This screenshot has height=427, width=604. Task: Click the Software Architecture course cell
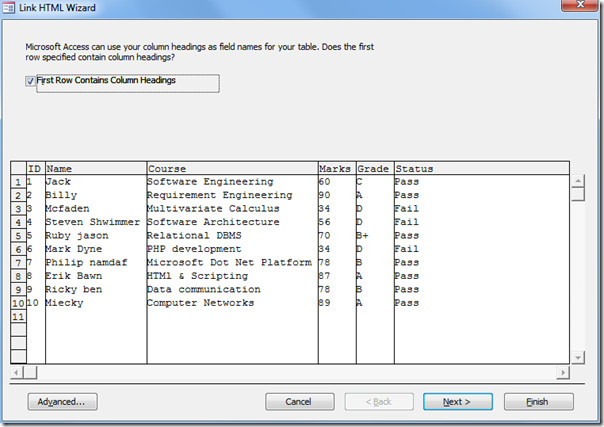(x=232, y=222)
